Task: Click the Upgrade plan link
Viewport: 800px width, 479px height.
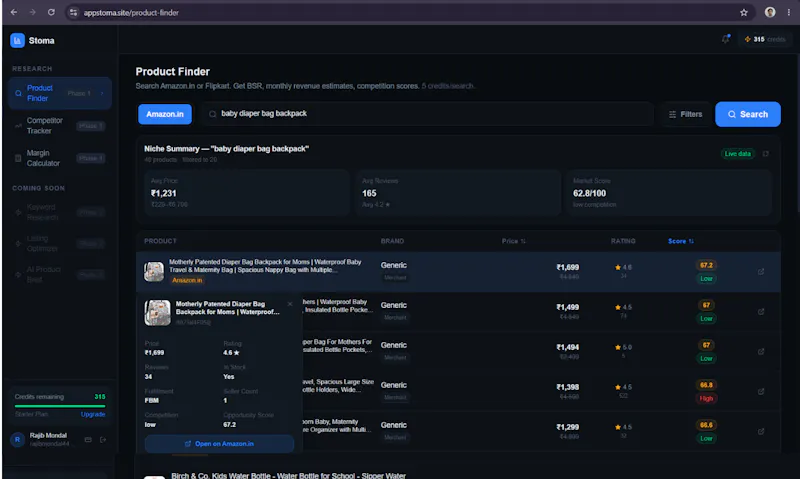Action: pos(93,414)
